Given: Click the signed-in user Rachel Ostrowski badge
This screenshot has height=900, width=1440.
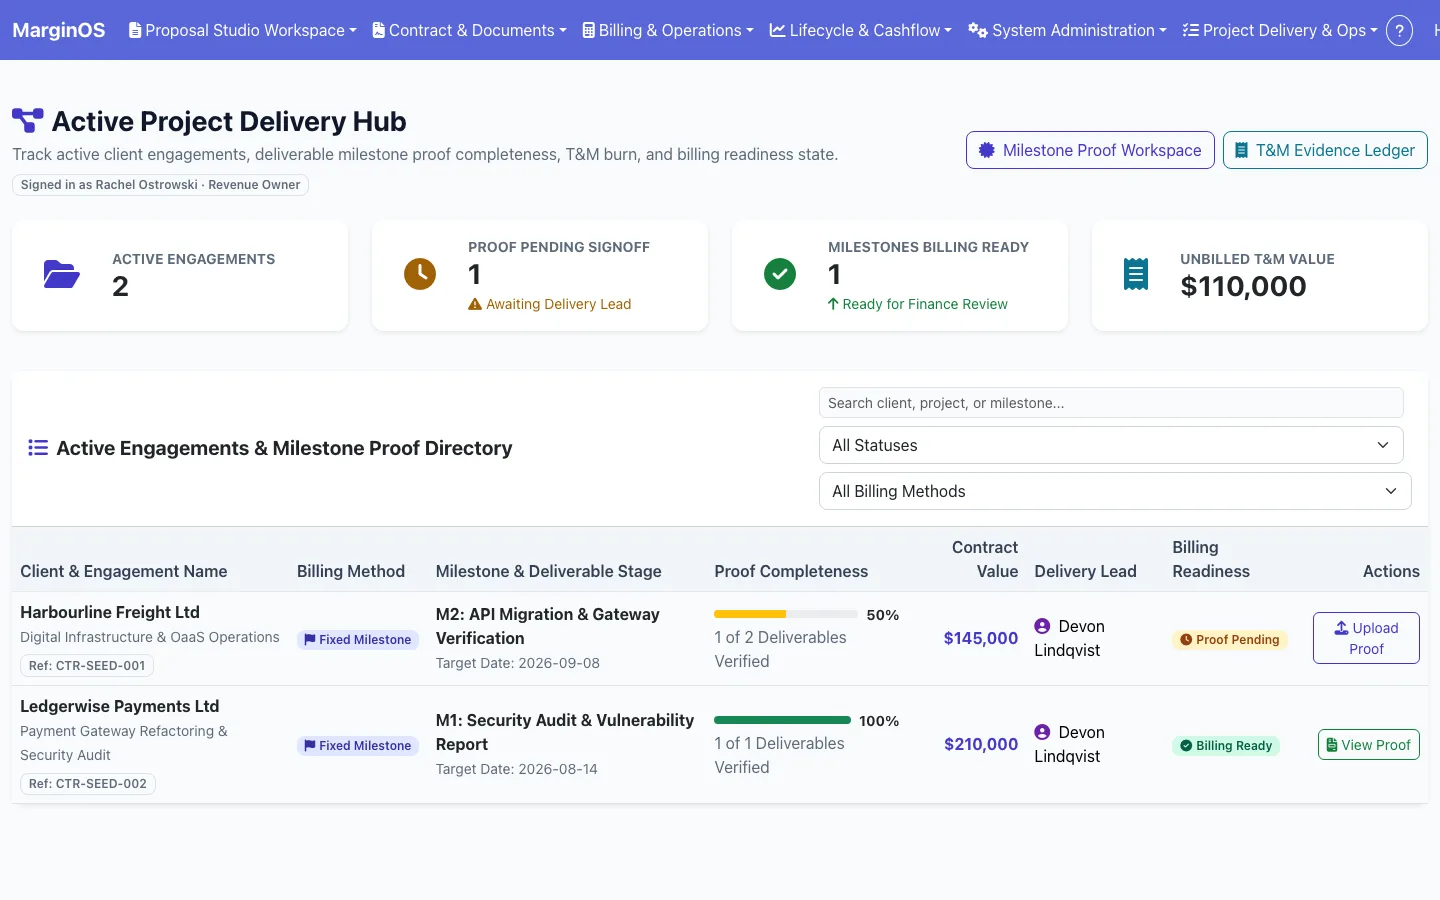Looking at the screenshot, I should click(x=160, y=185).
